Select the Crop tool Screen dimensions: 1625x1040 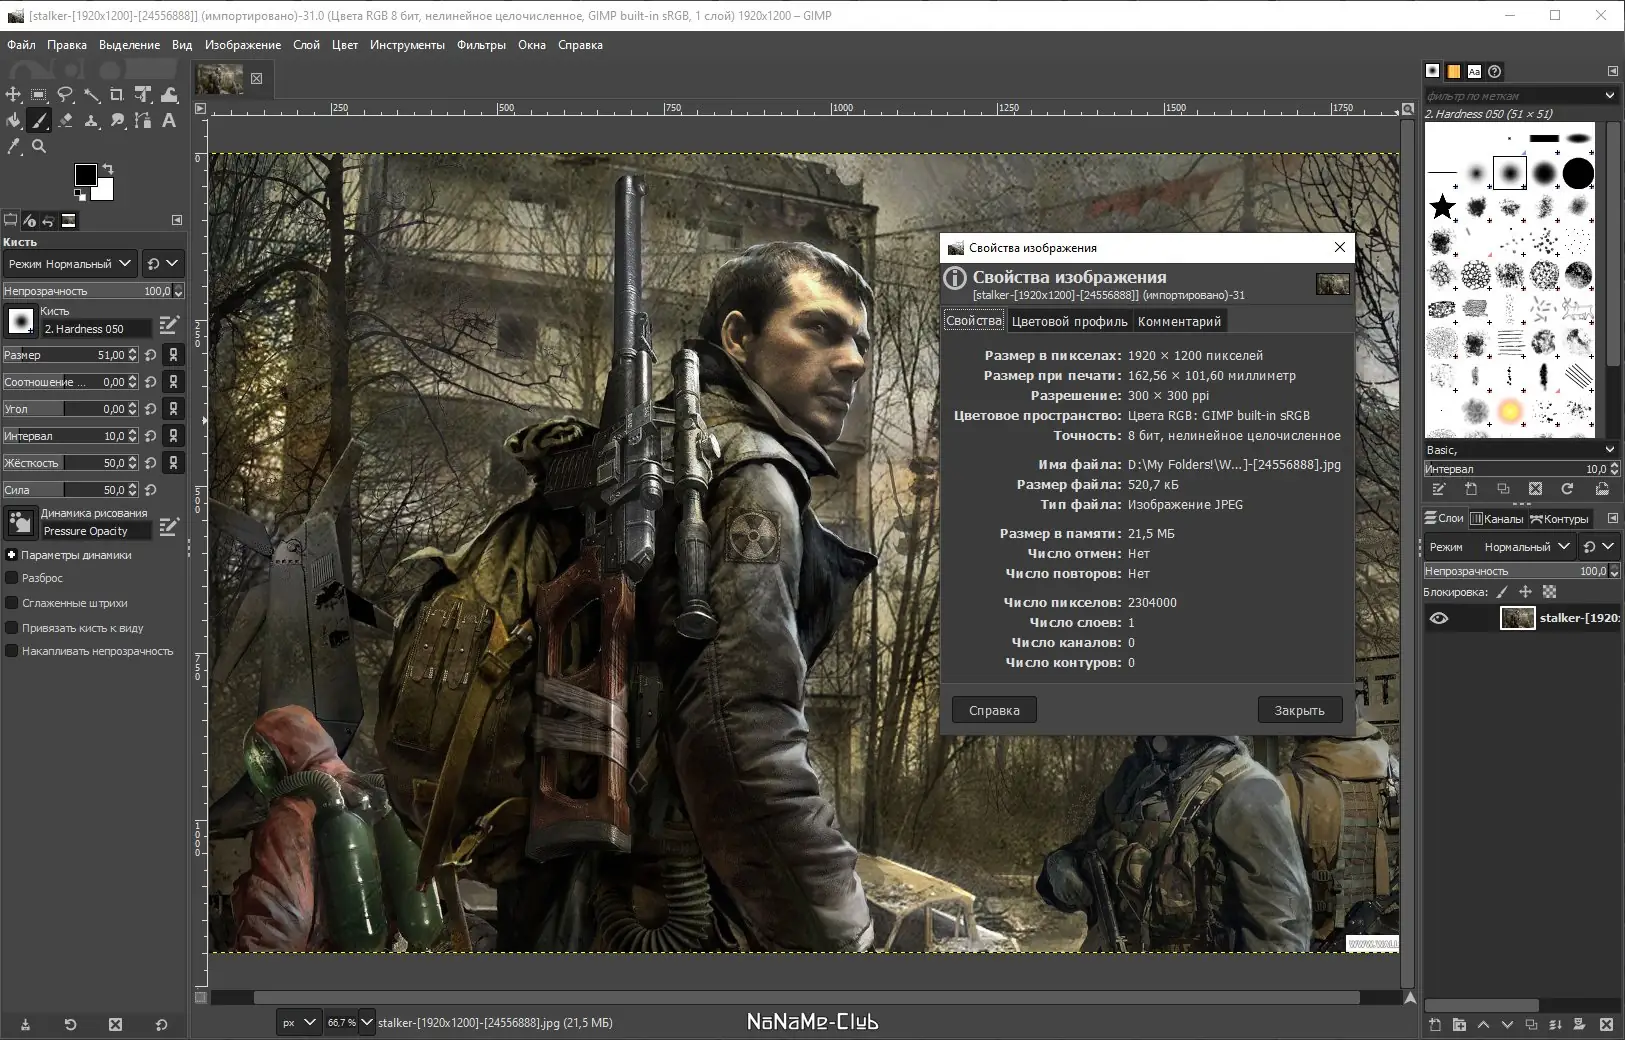(x=116, y=95)
